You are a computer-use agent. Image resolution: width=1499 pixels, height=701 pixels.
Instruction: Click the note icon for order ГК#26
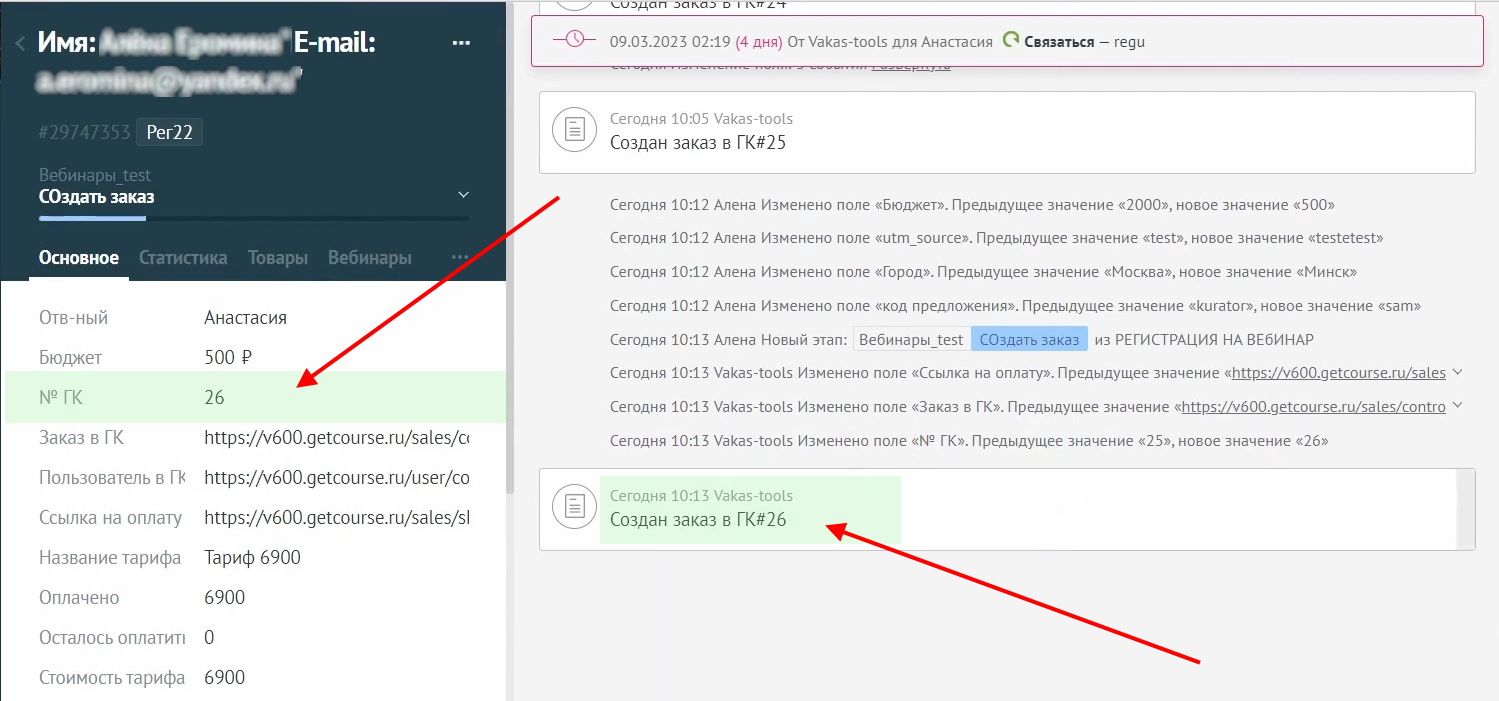(574, 507)
